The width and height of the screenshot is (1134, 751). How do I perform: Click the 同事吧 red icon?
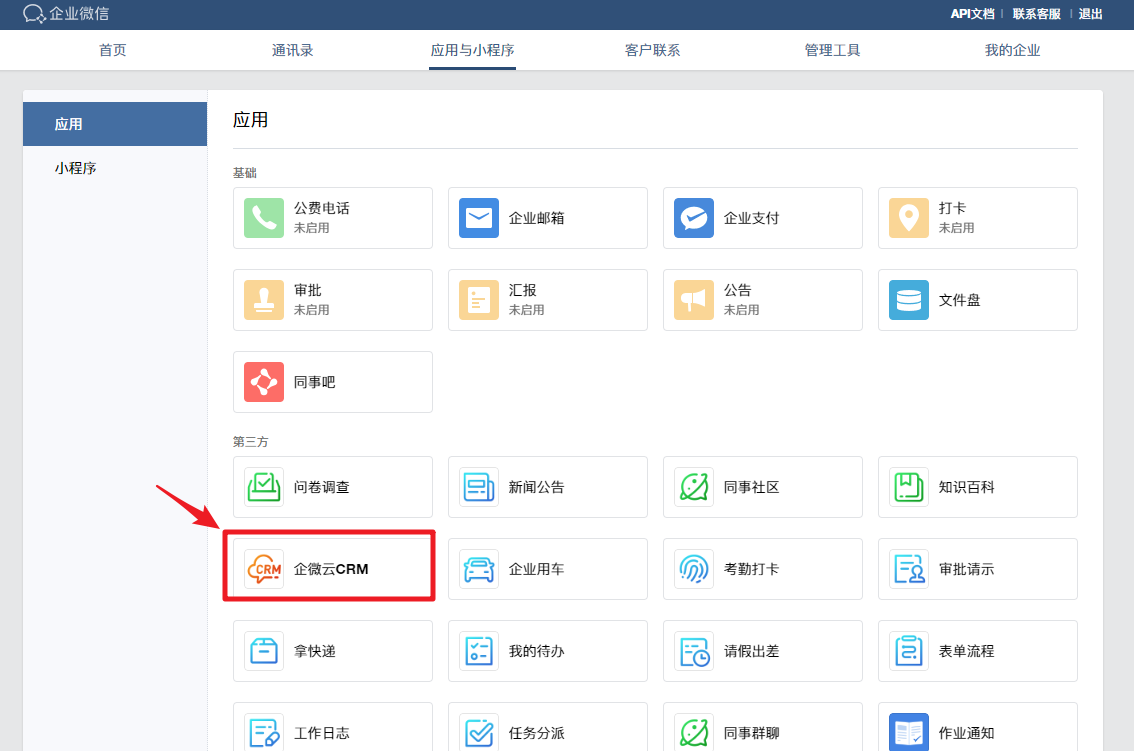[x=264, y=382]
